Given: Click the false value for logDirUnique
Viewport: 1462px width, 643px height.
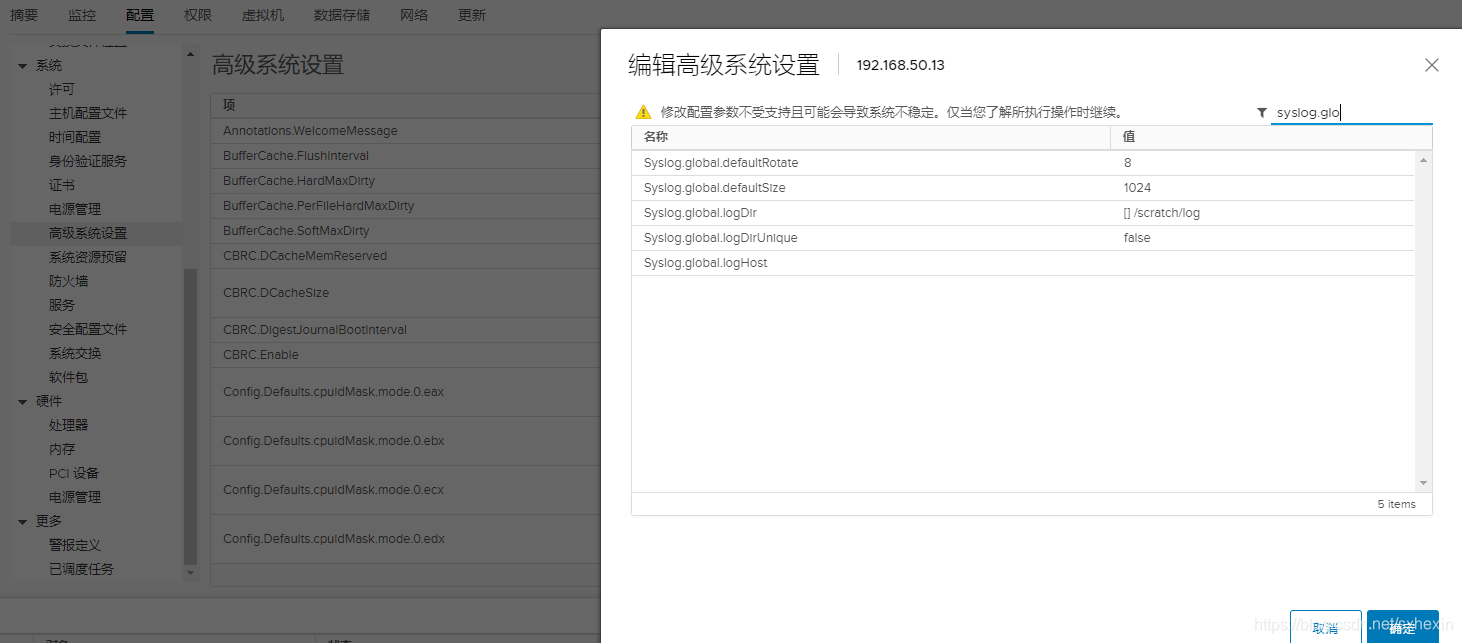Looking at the screenshot, I should point(1137,238).
